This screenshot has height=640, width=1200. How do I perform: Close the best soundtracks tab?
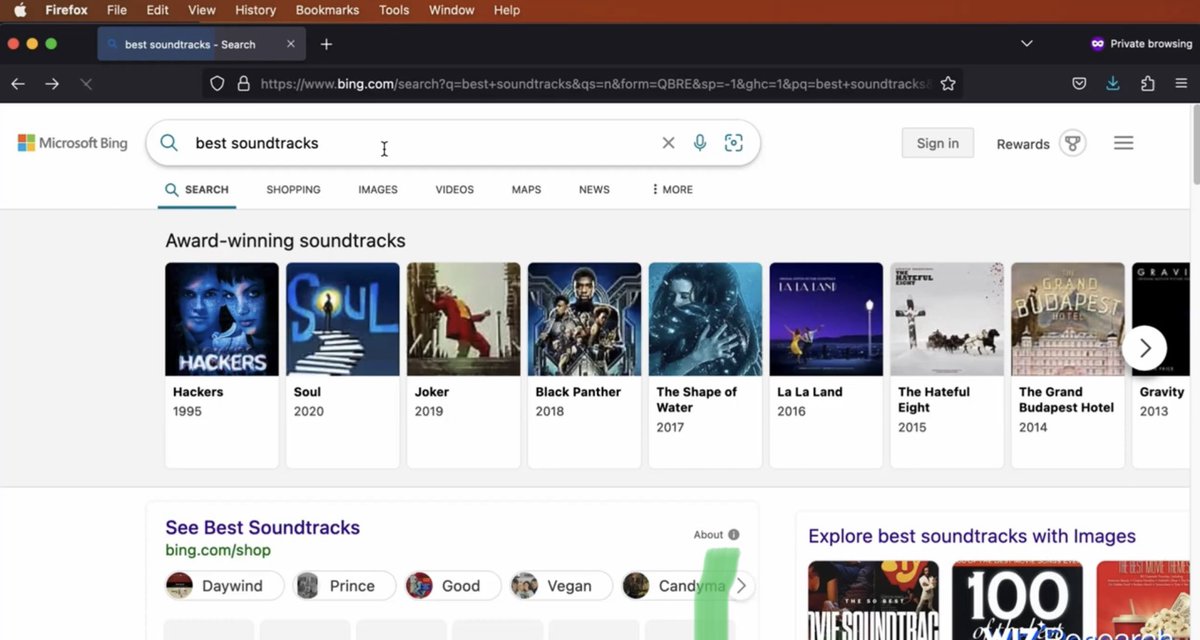click(x=291, y=44)
